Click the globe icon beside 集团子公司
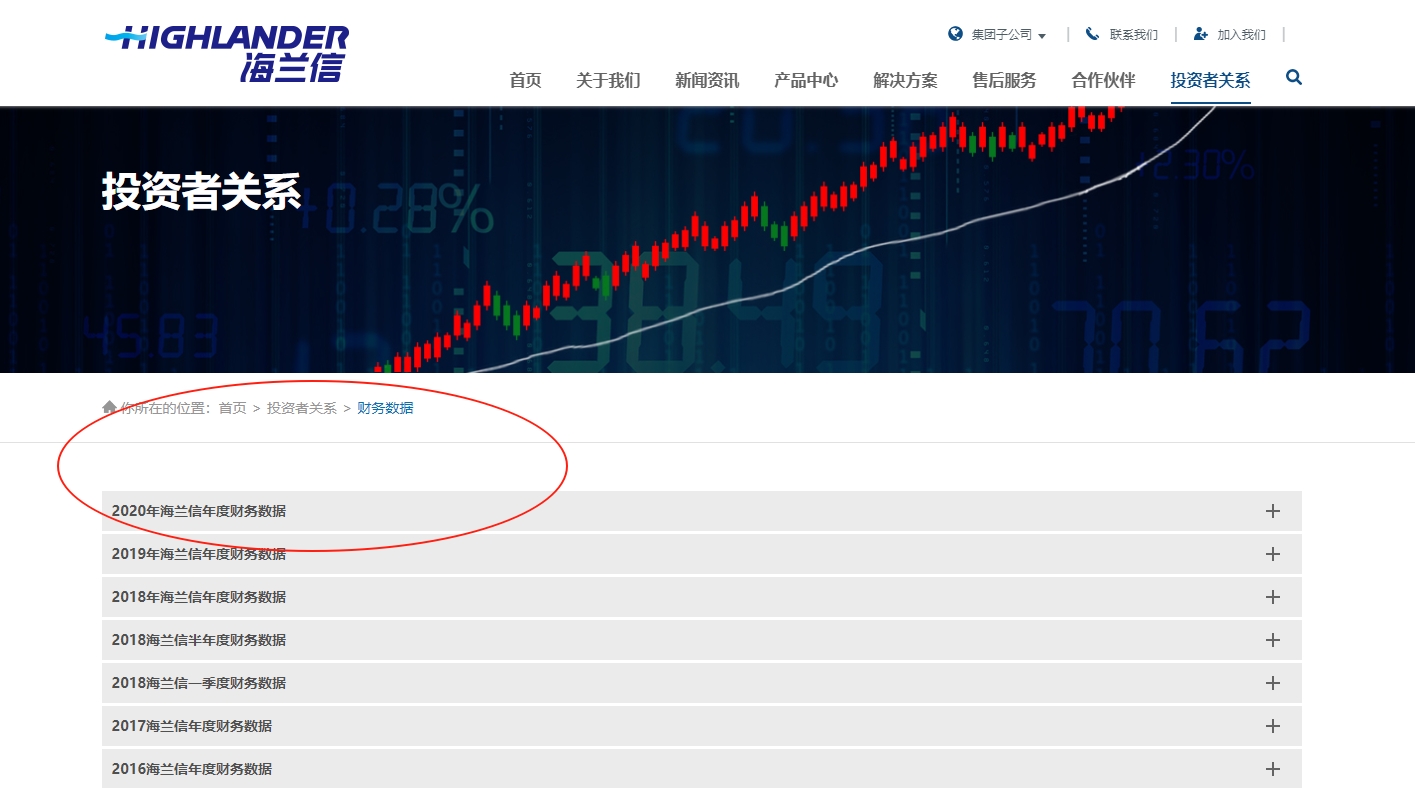This screenshot has width=1415, height=788. tap(955, 34)
